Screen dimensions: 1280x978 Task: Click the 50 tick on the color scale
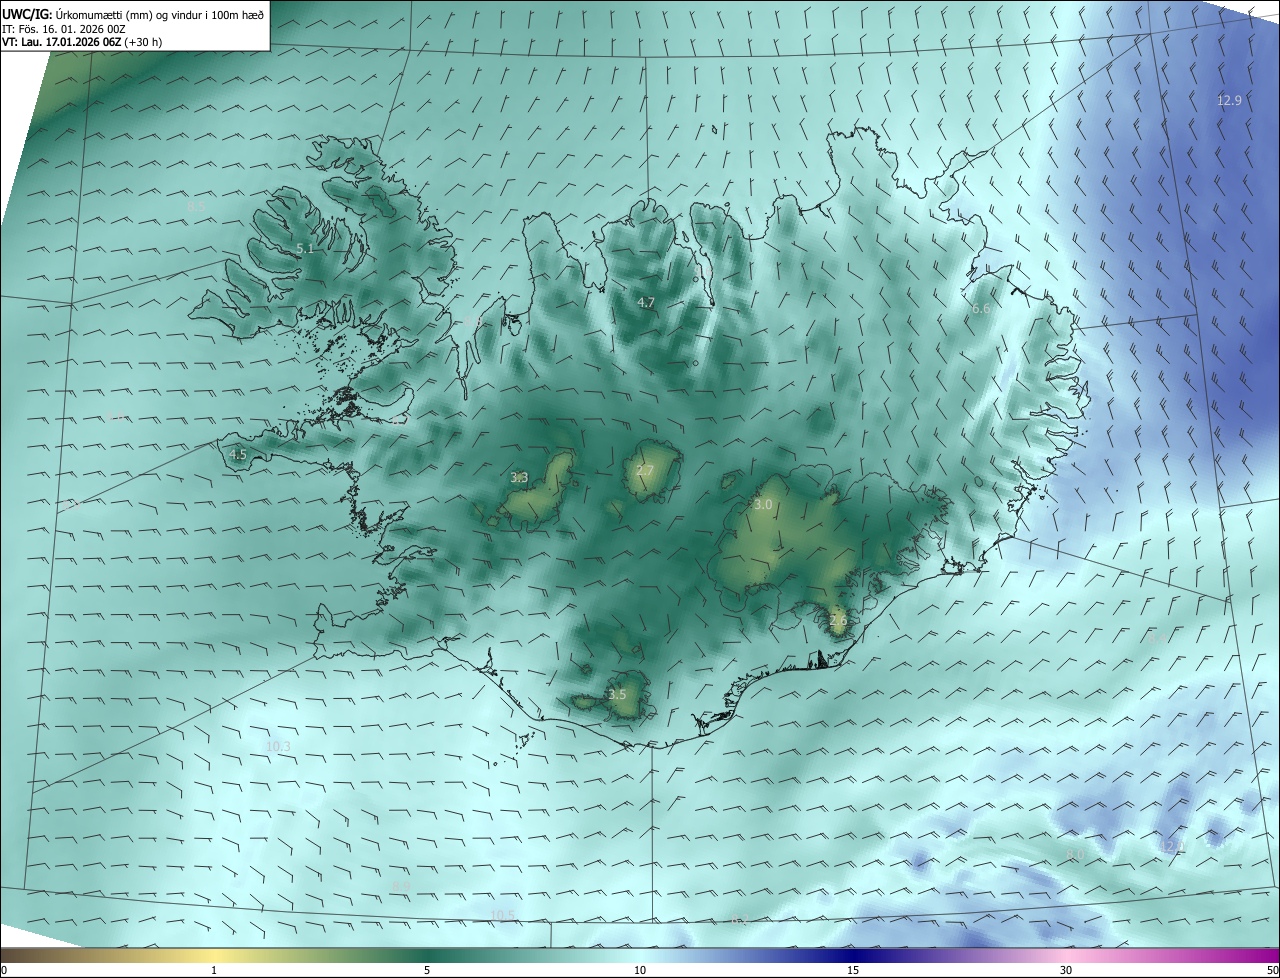(x=1272, y=970)
